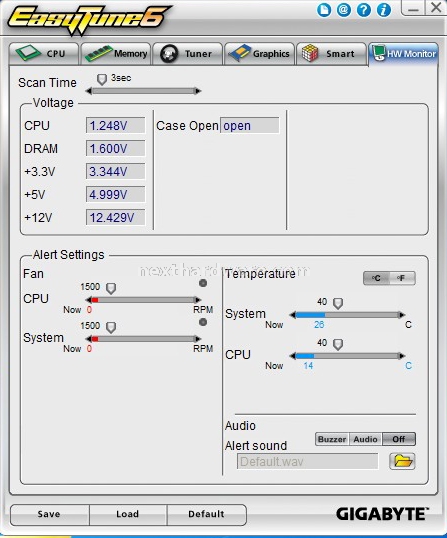Screen dimensions: 447x538
Task: Click System fan slider right arrow
Action: tap(198, 339)
